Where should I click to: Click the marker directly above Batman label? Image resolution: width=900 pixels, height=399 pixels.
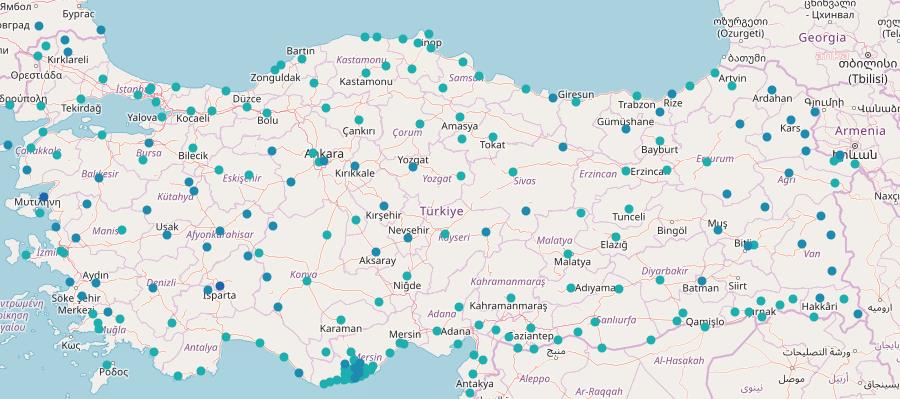(x=701, y=281)
